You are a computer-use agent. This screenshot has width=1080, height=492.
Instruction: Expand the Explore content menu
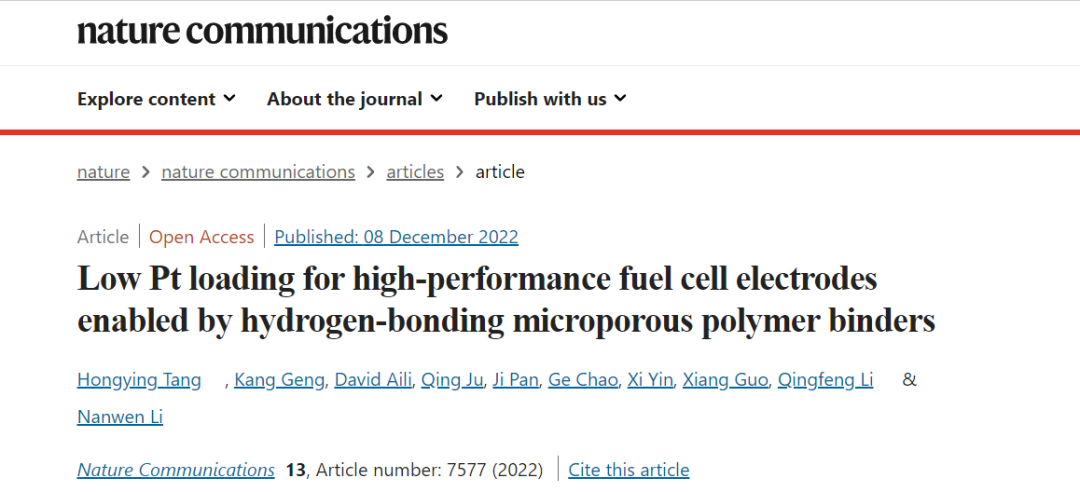(x=156, y=99)
